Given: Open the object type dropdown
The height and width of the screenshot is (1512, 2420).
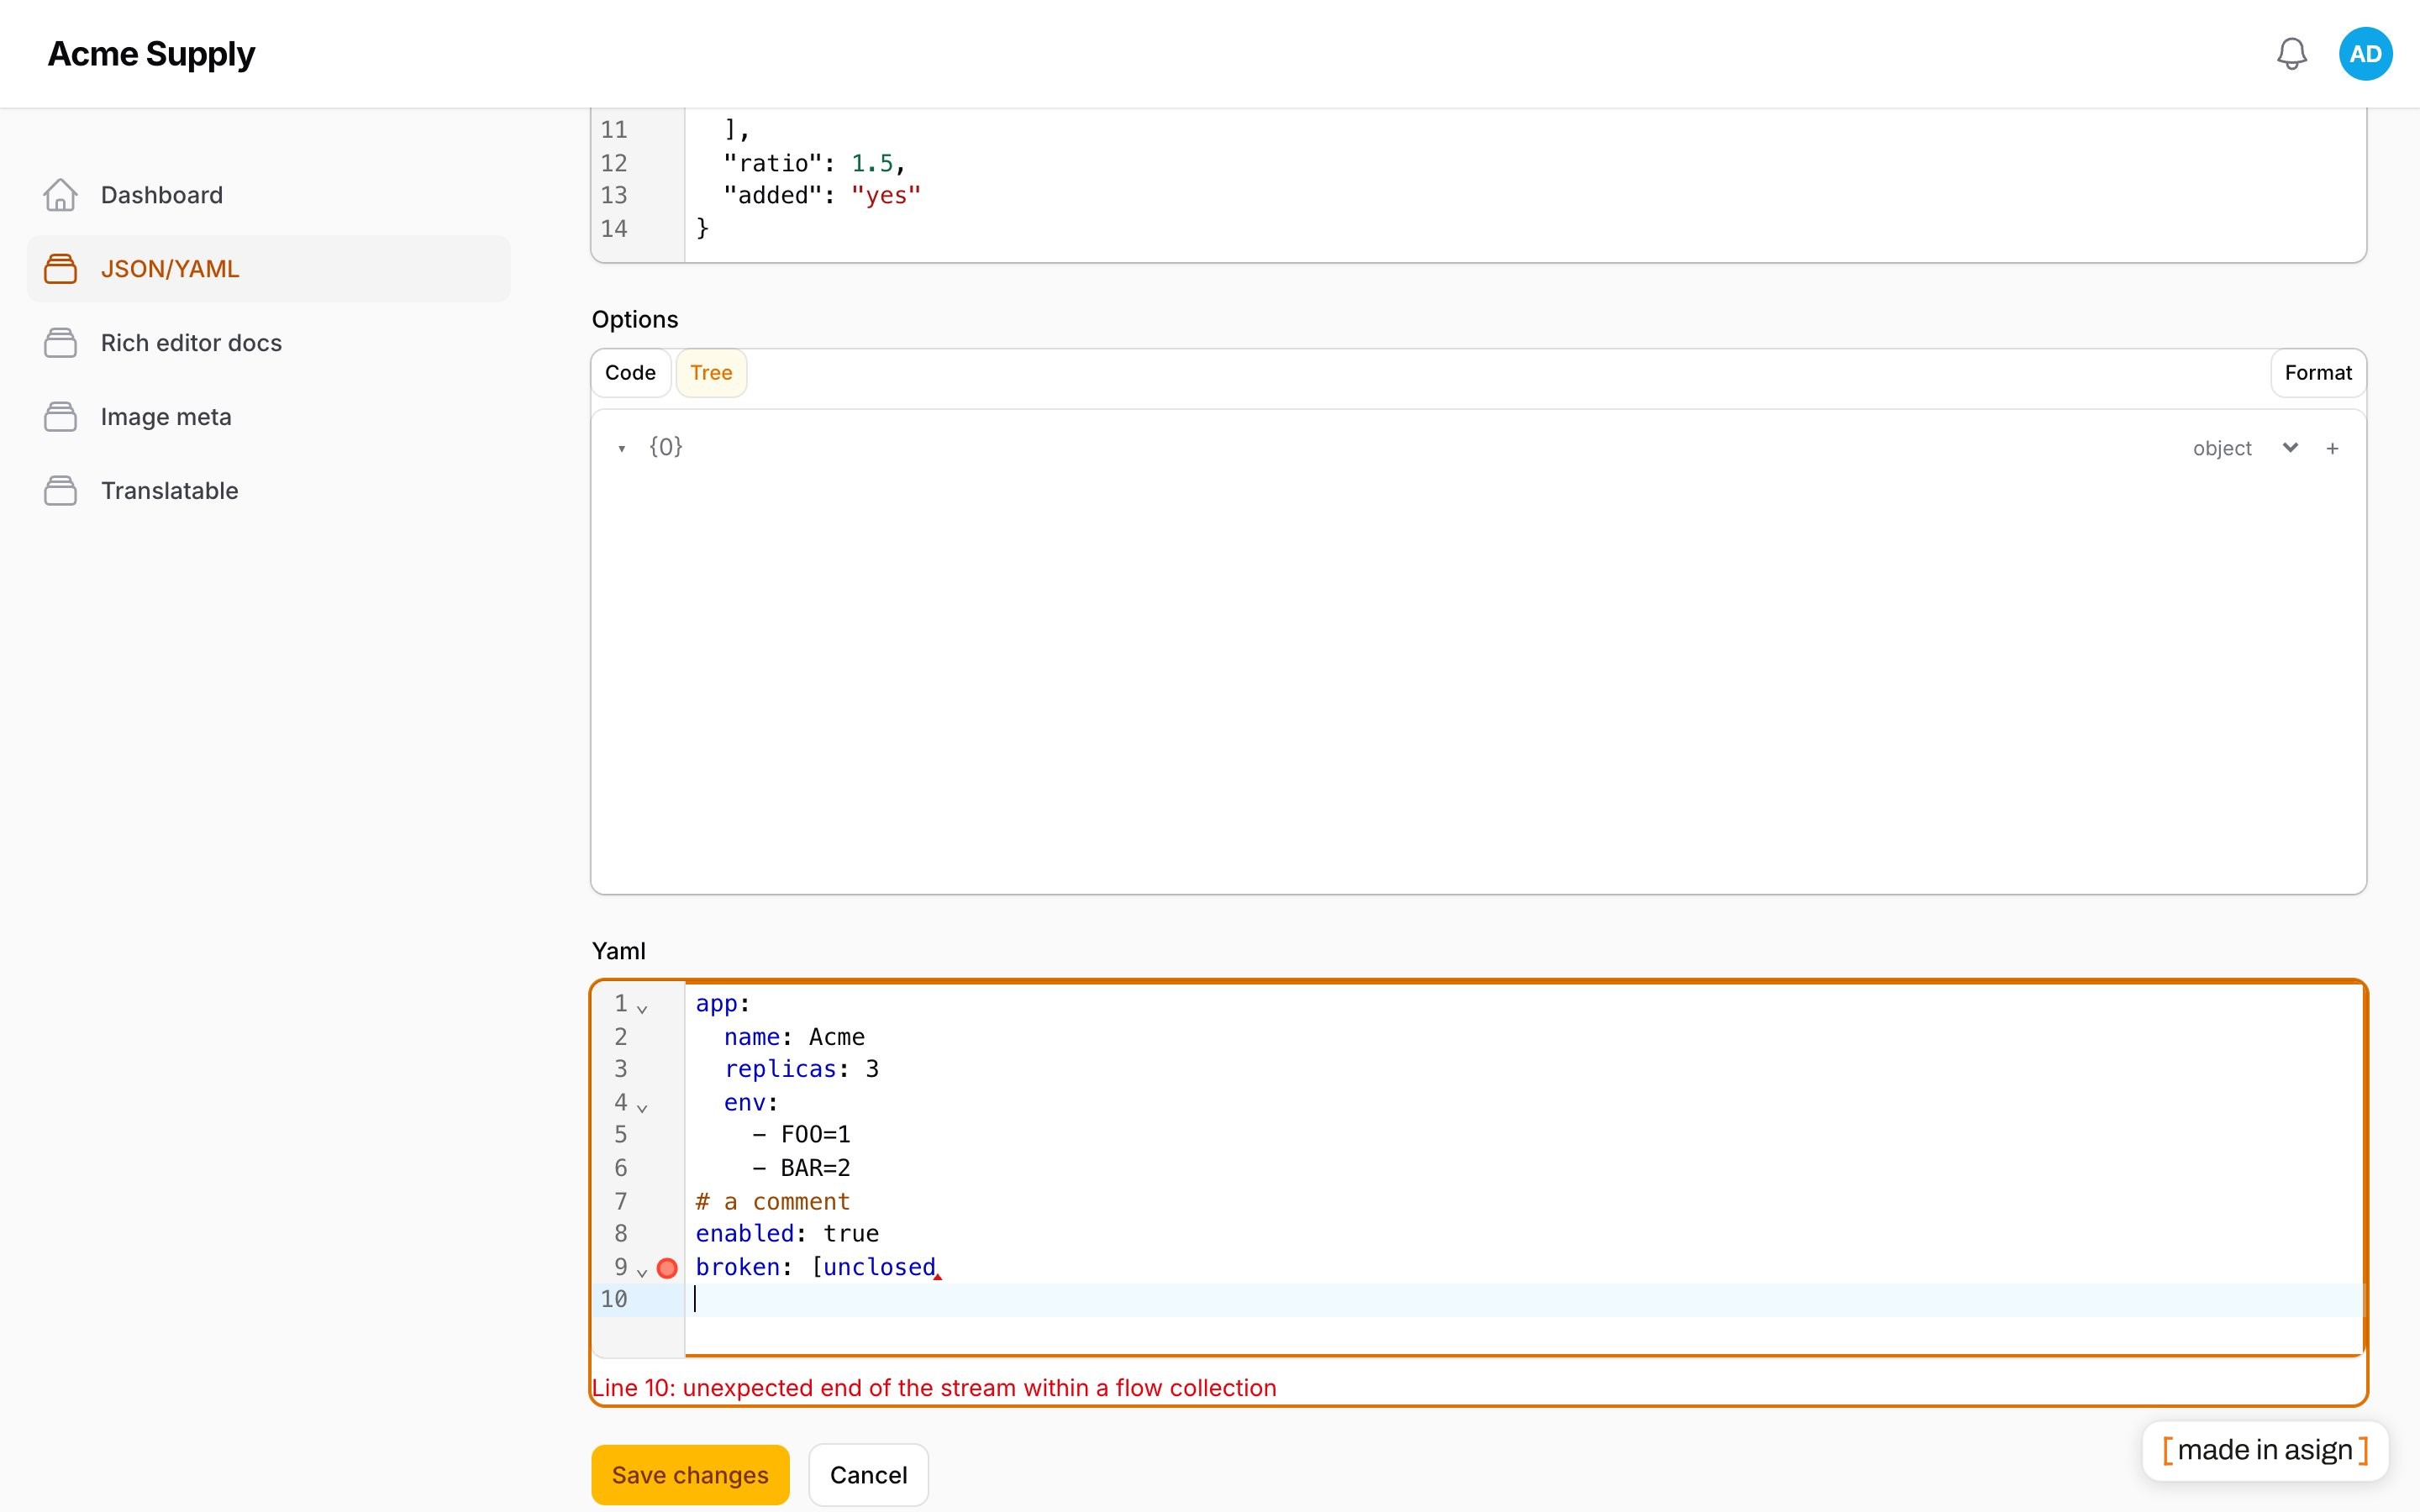Looking at the screenshot, I should [x=2245, y=448].
